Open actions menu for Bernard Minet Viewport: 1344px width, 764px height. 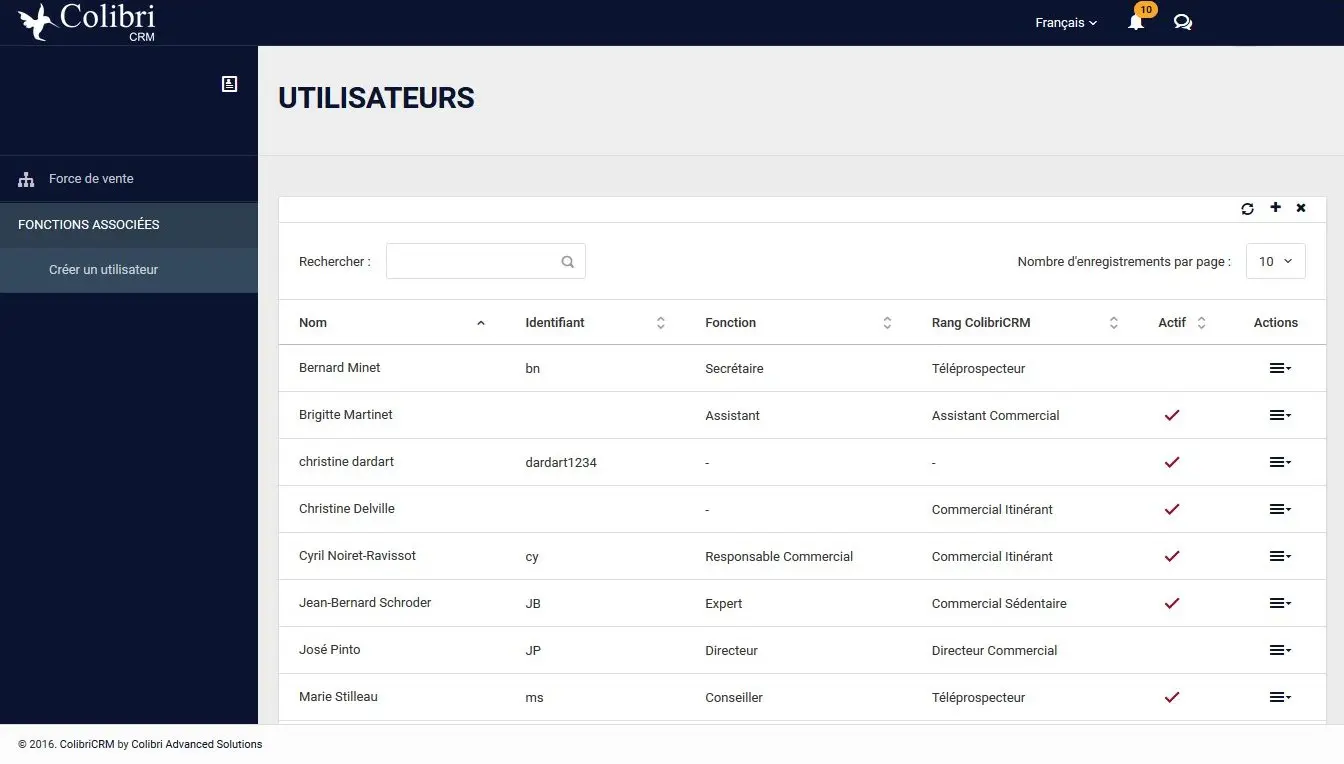(x=1279, y=368)
